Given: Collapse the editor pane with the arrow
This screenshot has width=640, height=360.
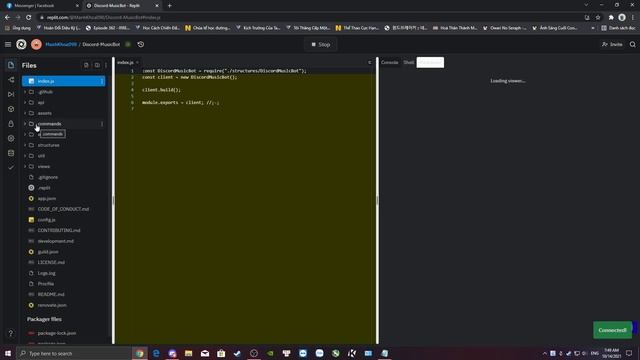Looking at the screenshot, I should pos(369,62).
